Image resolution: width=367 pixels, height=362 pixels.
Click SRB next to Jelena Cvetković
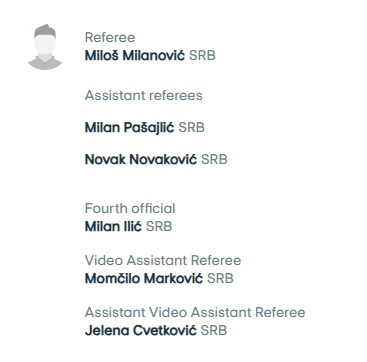click(x=214, y=331)
